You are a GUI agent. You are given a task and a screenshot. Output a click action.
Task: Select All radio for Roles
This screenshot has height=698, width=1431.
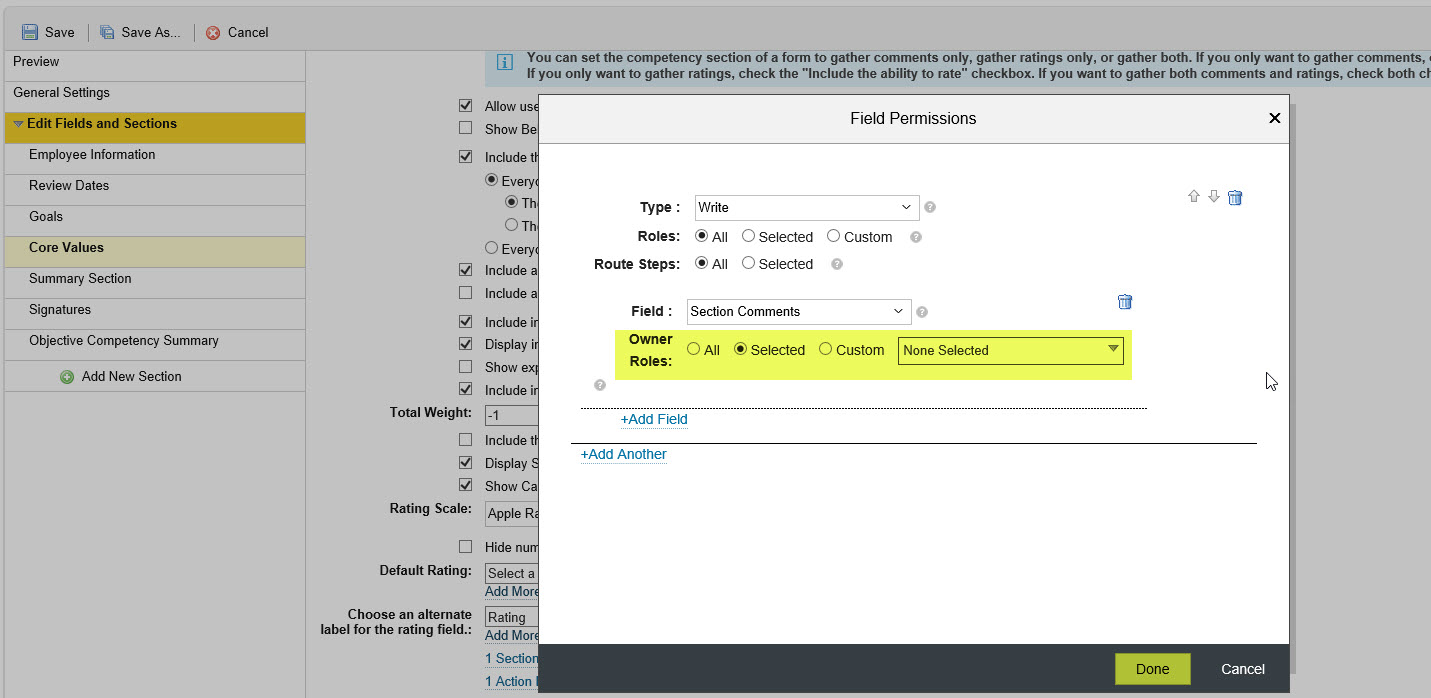click(701, 236)
